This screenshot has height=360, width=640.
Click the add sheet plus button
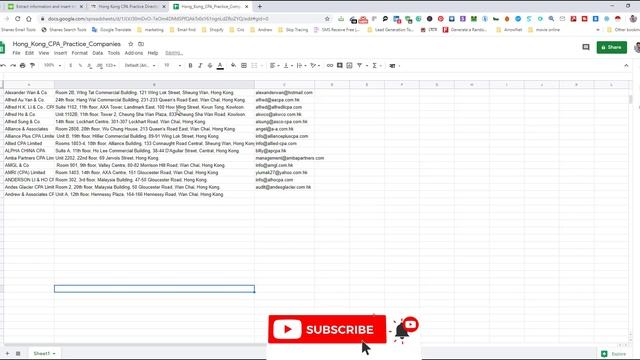7,353
